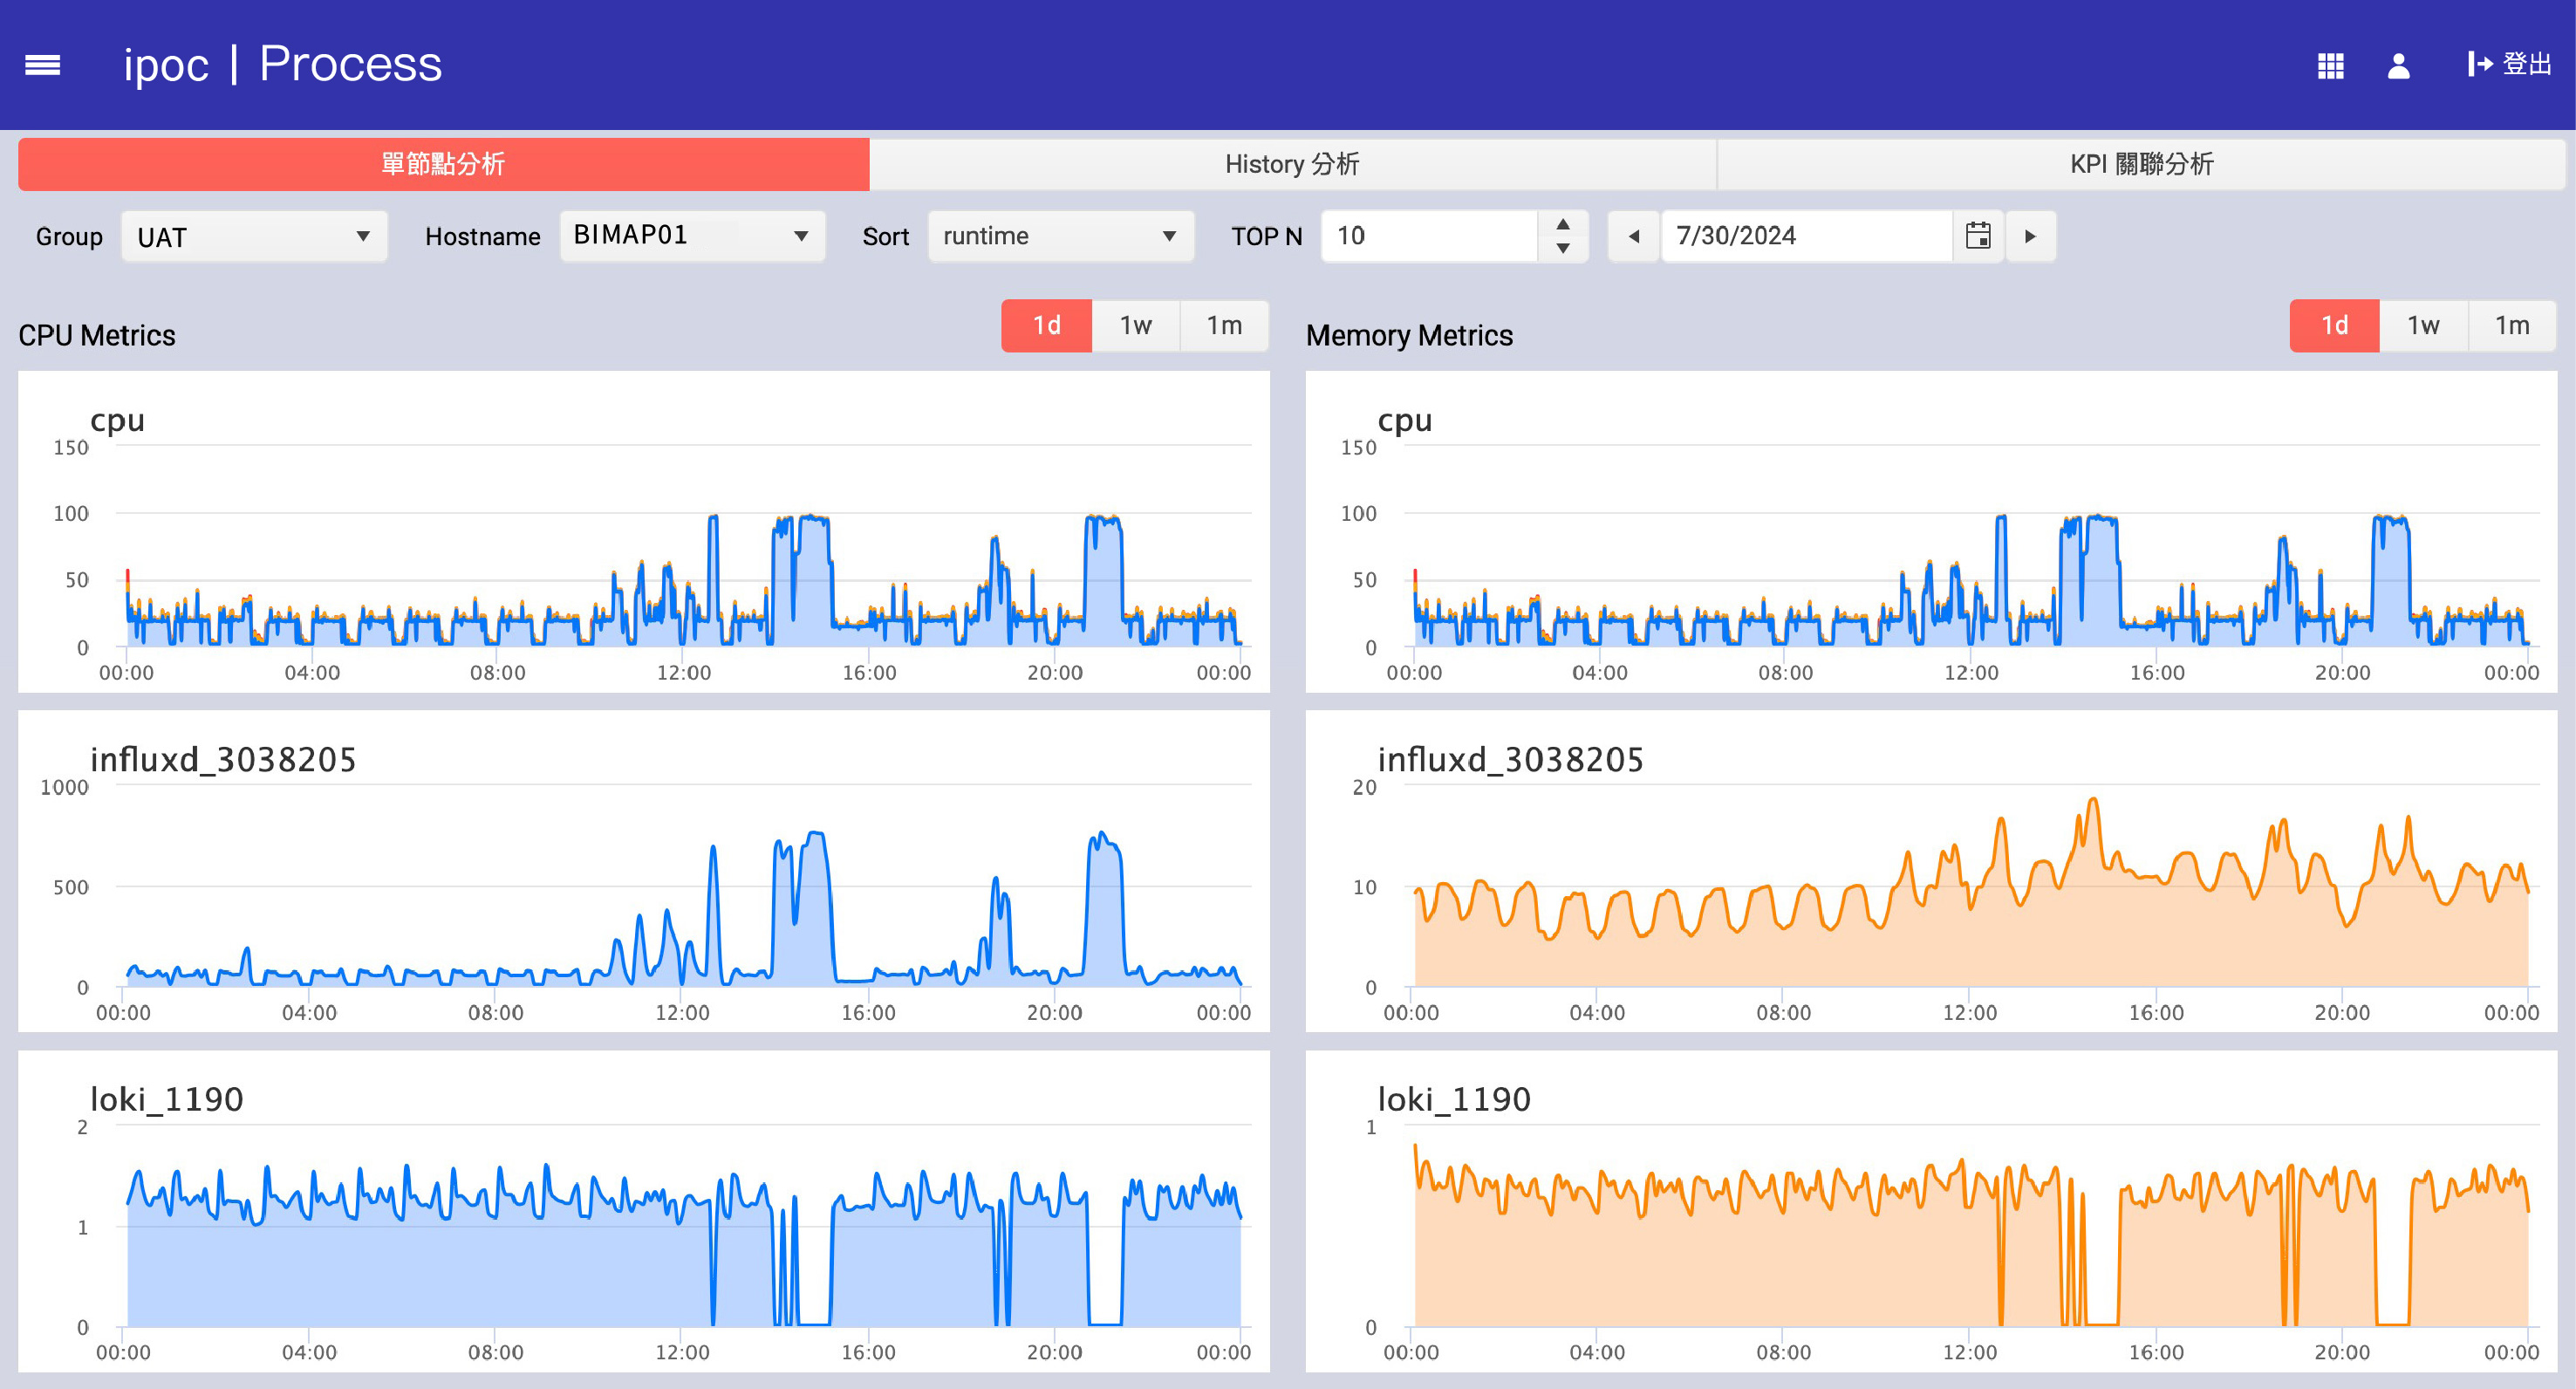Click the date field 7/30/2024
Viewport: 2576px width, 1389px height.
(1806, 236)
